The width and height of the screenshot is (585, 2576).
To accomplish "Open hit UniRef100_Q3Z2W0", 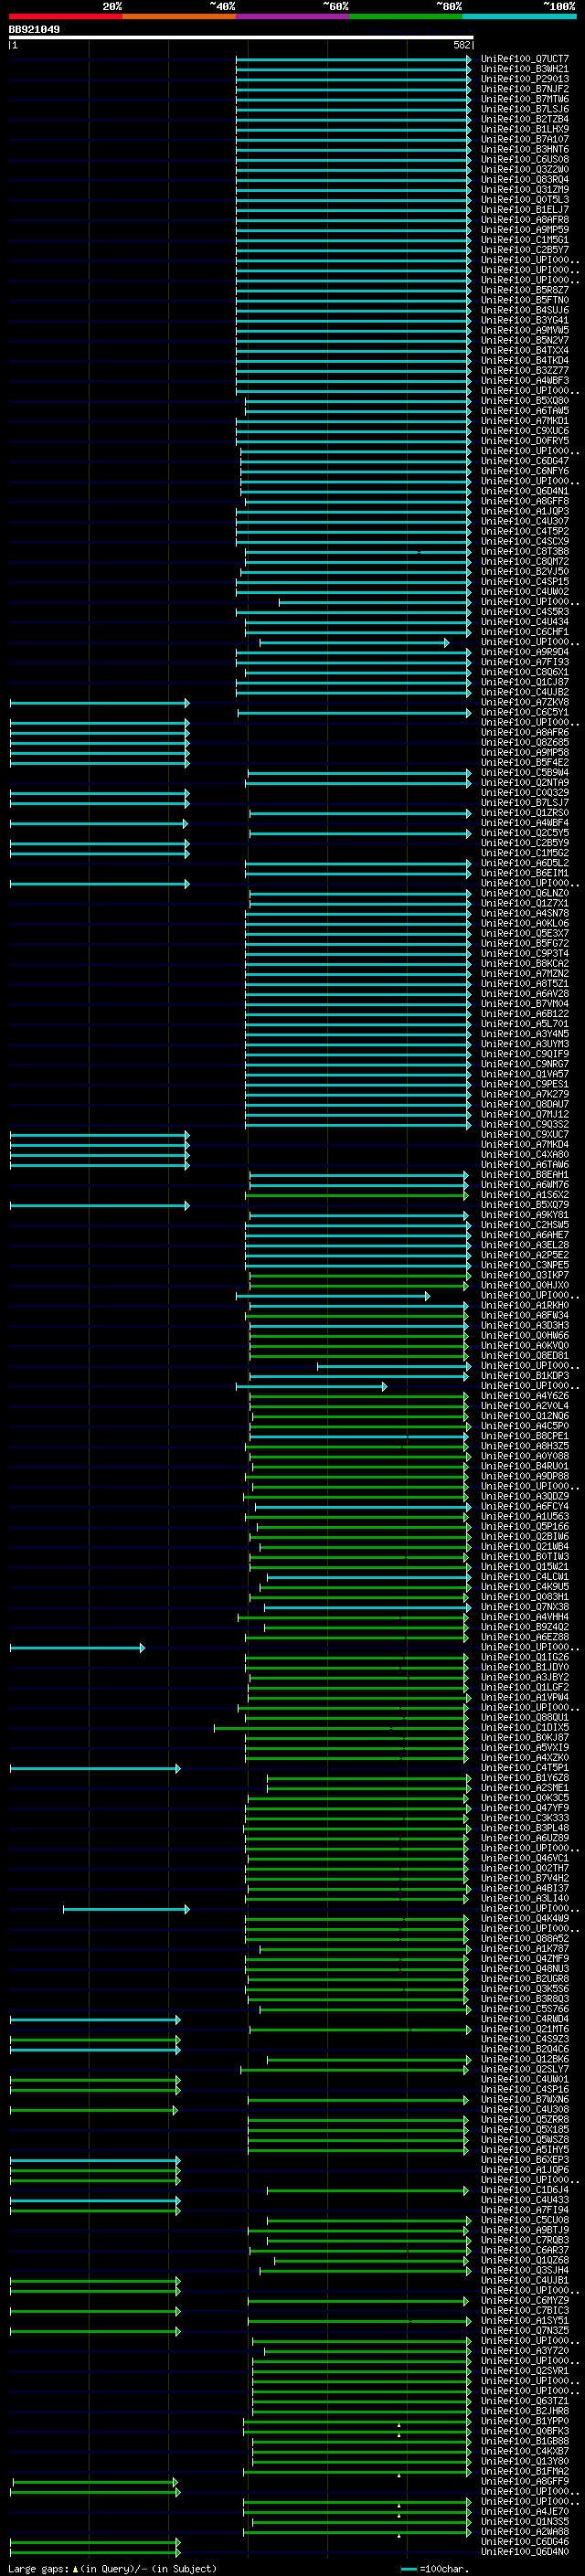I will 524,169.
